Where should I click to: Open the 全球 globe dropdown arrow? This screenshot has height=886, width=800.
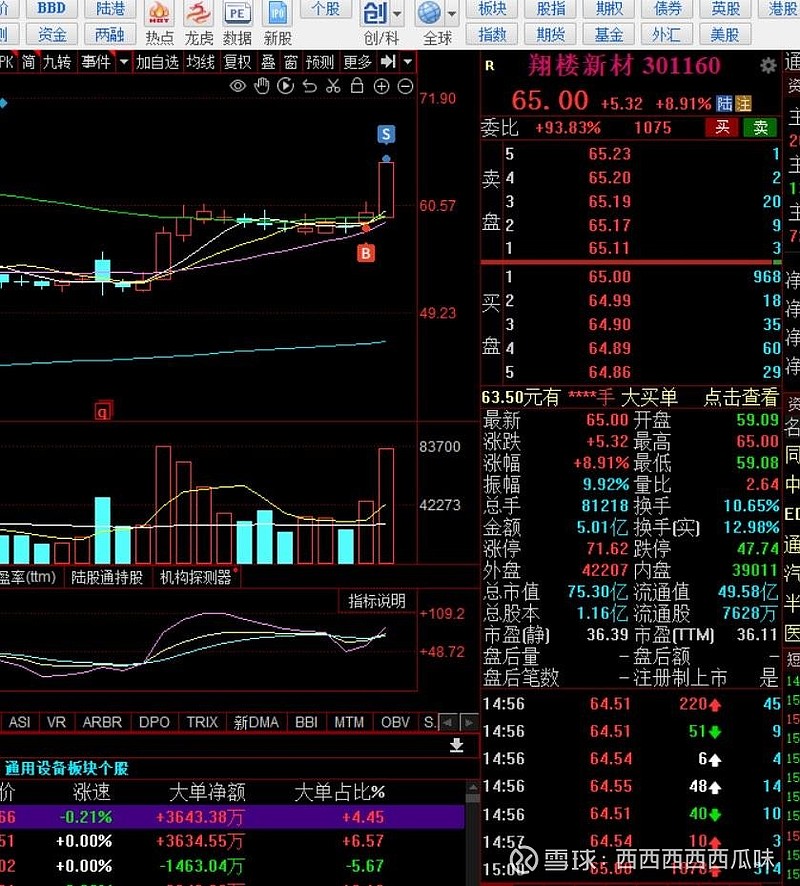(451, 14)
